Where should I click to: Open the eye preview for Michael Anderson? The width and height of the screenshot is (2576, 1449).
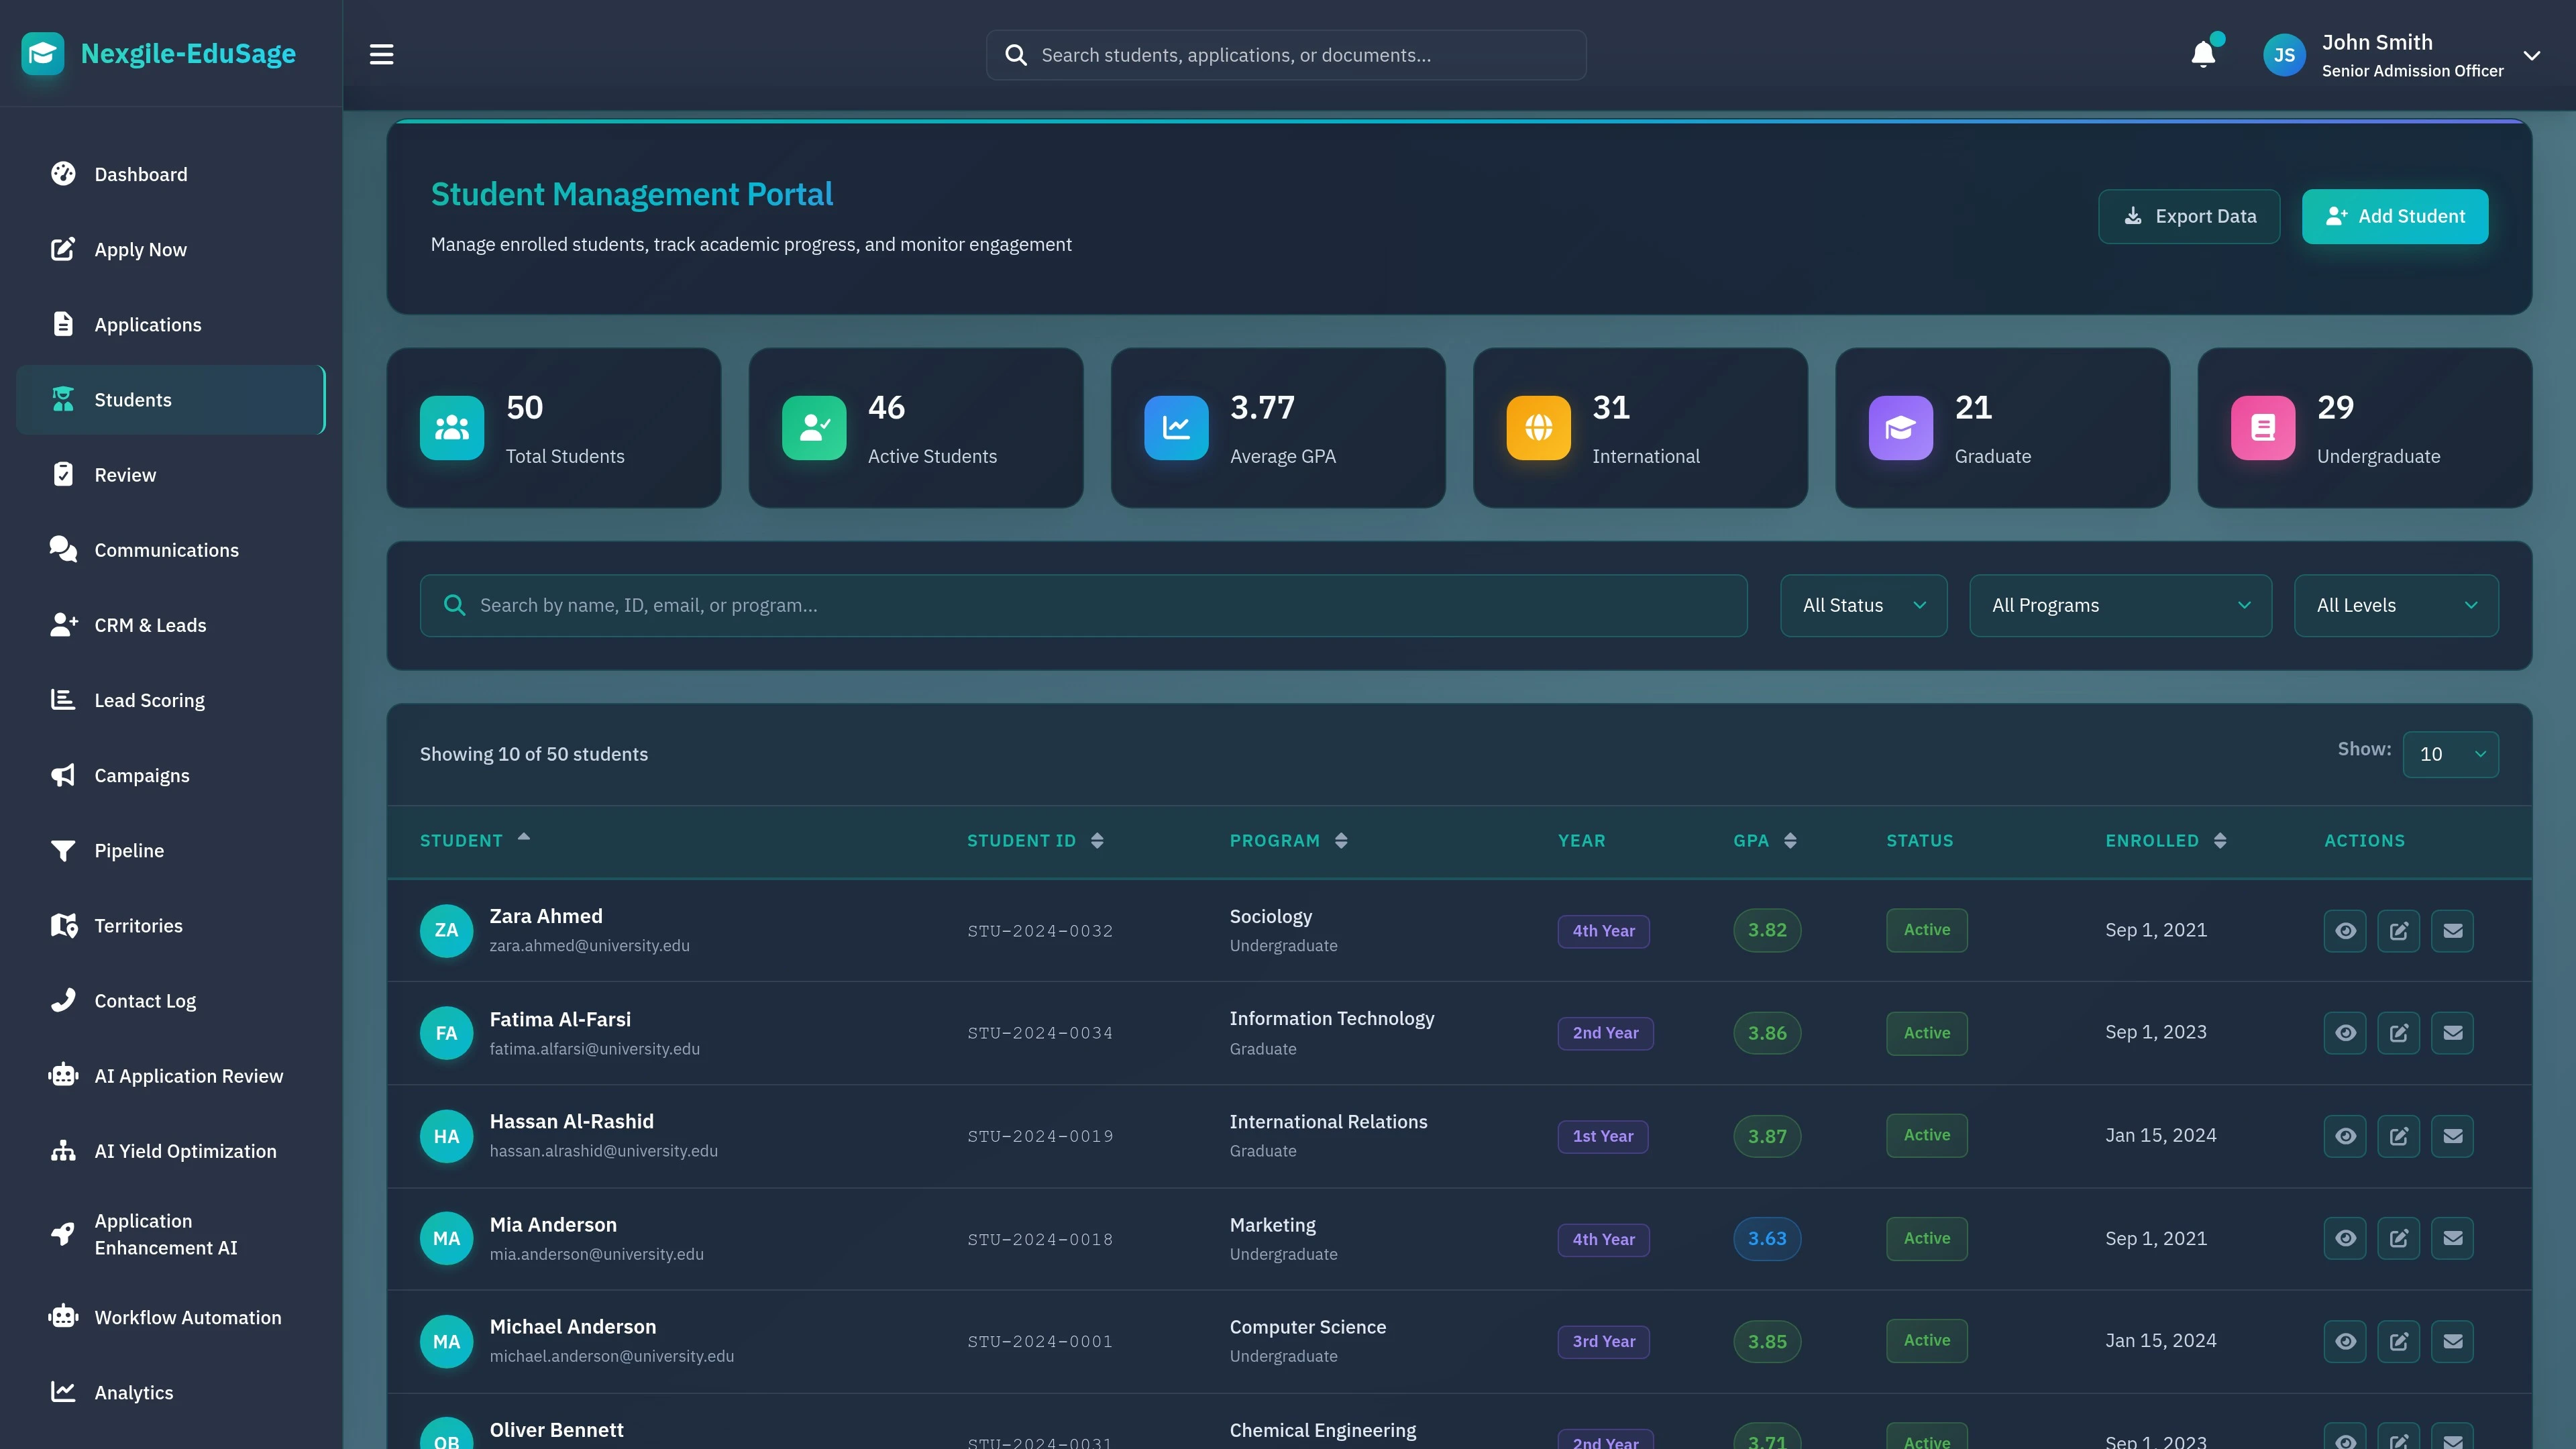(x=2346, y=1340)
